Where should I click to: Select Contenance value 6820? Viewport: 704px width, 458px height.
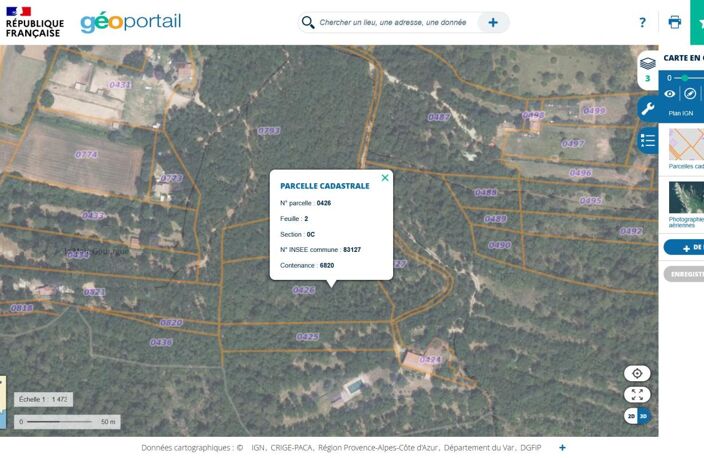(327, 265)
